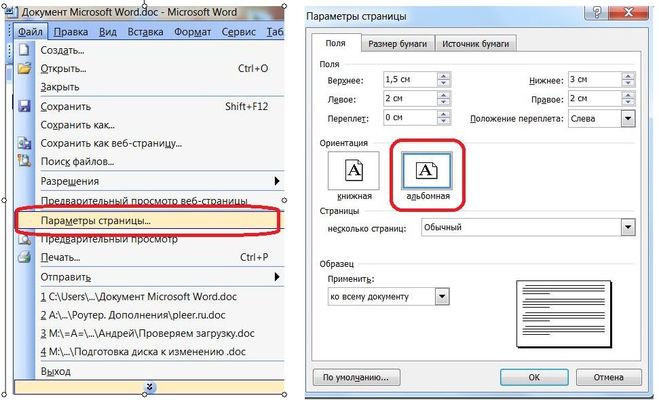
Task: Open the Применить dropdown for document scope
Action: click(441, 297)
